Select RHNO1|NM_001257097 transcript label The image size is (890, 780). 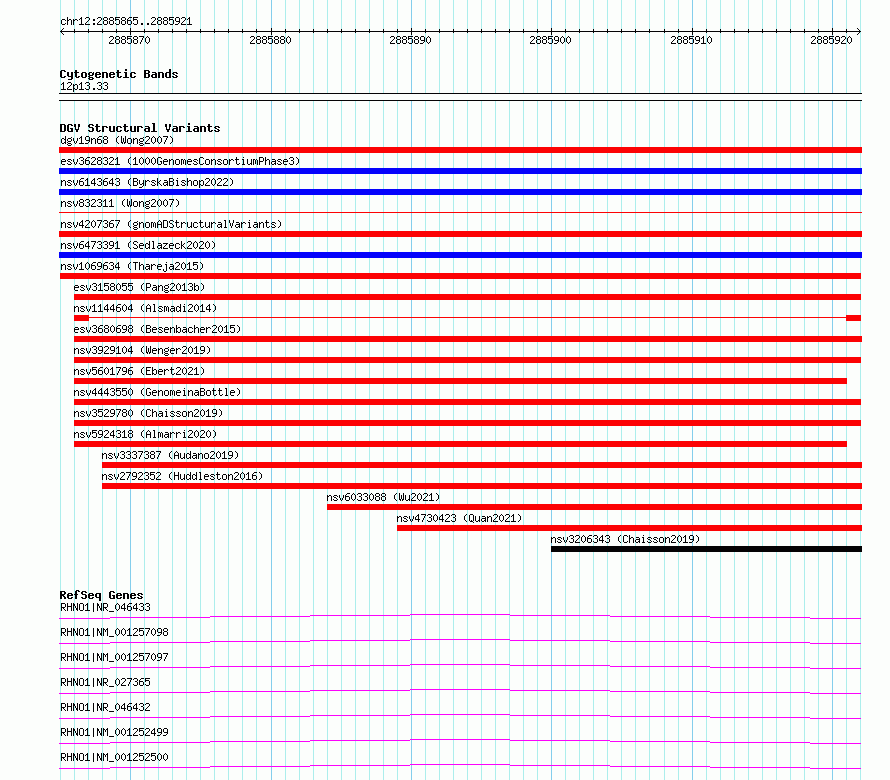coord(114,657)
